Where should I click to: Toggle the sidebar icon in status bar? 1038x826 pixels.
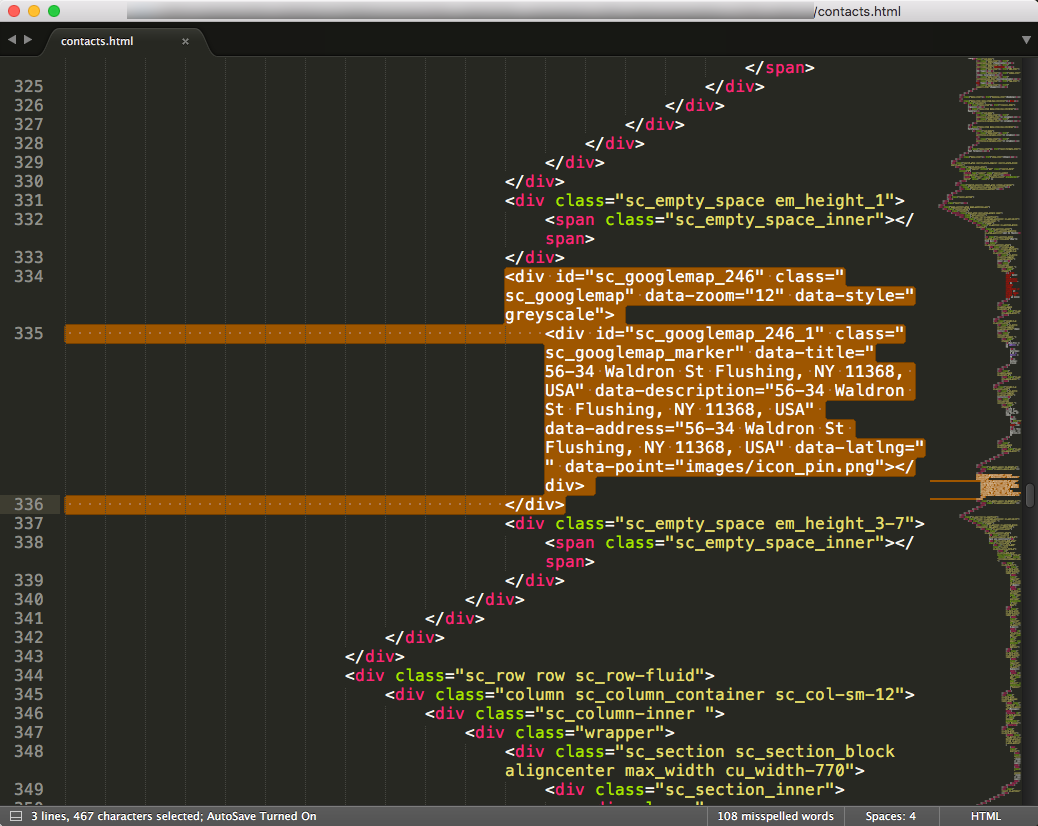pyautogui.click(x=15, y=816)
